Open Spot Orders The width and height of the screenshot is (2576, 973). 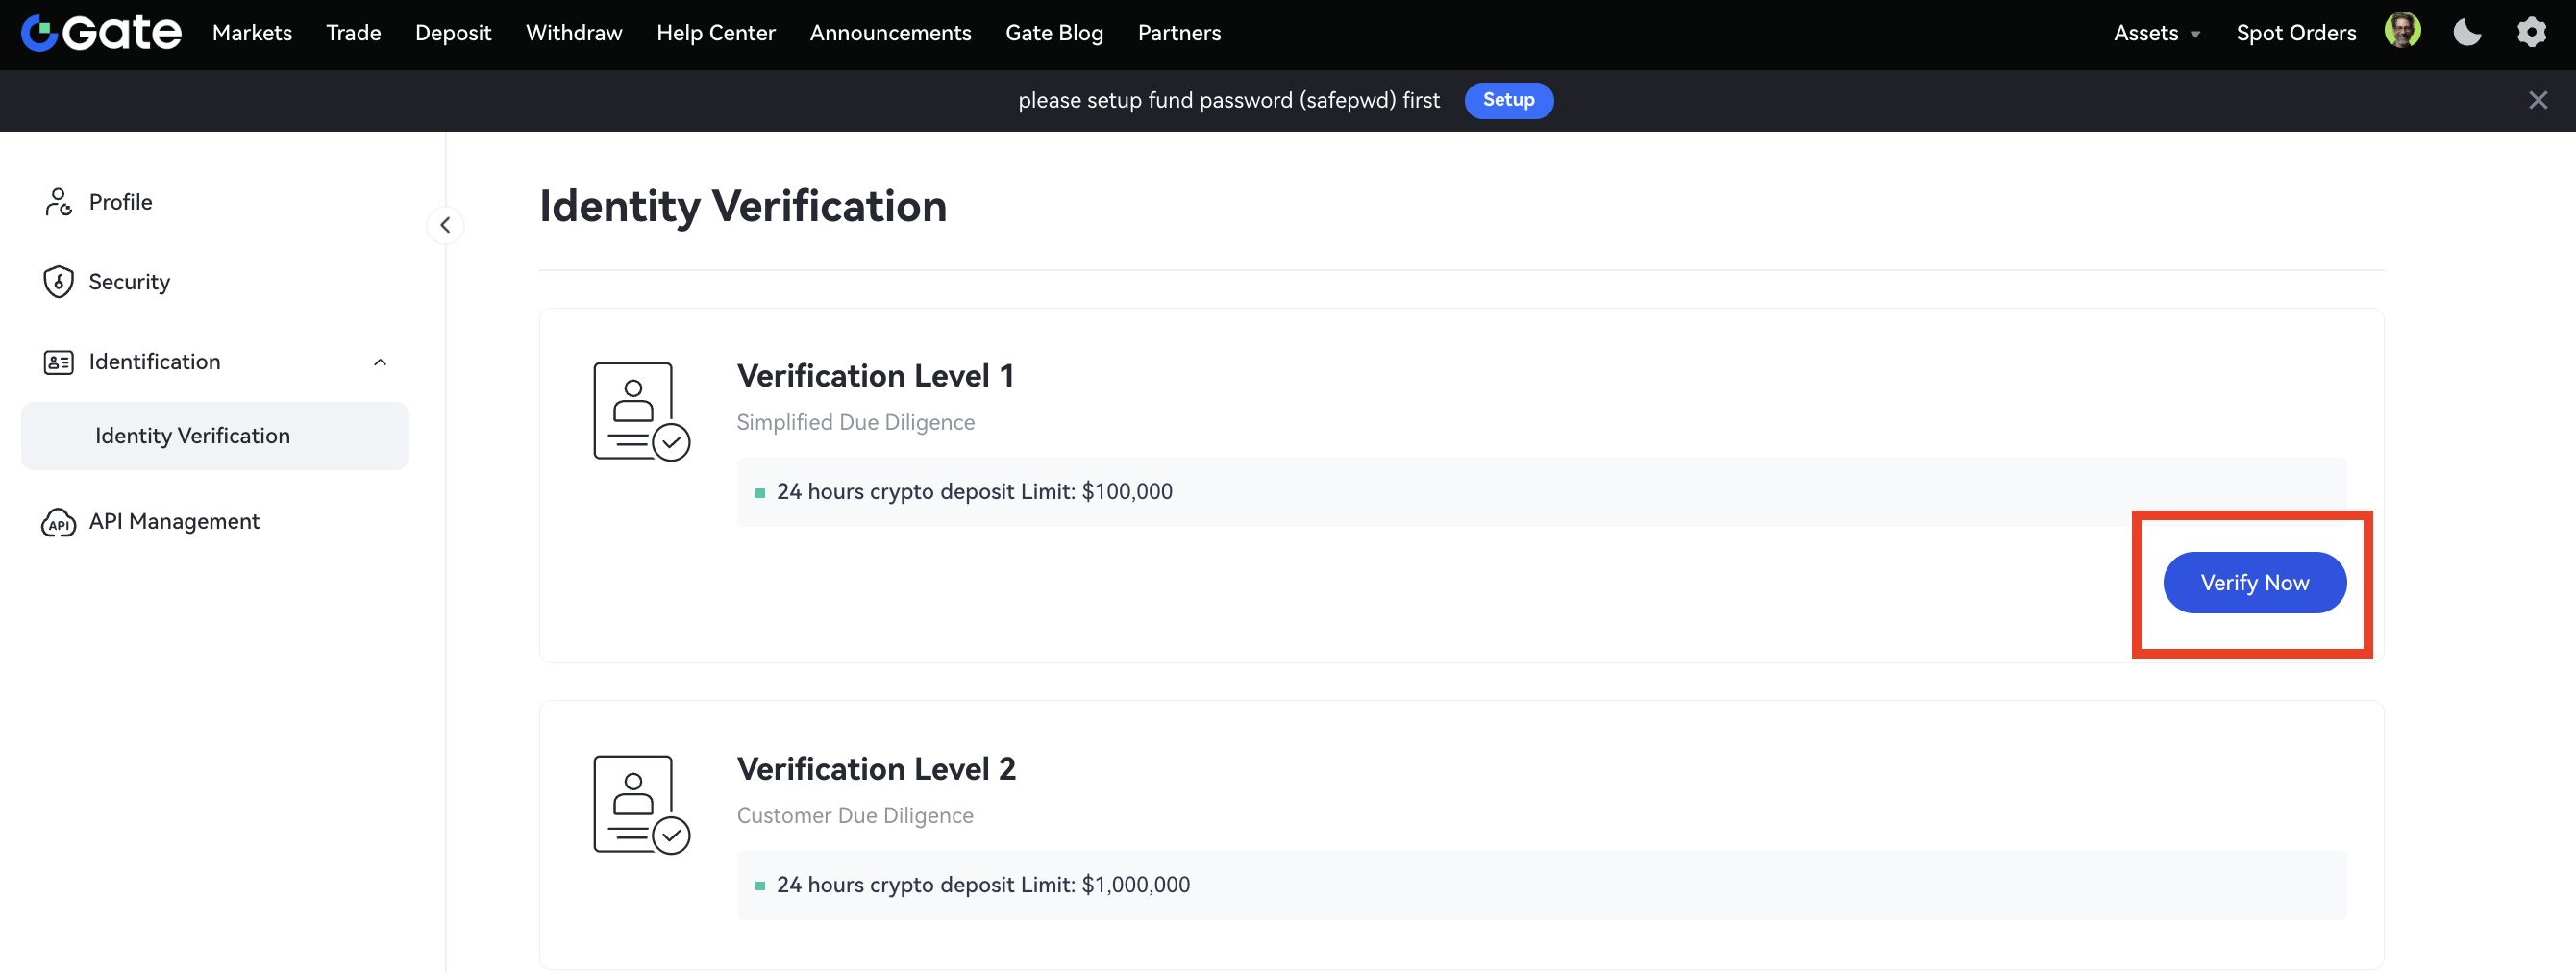[x=2296, y=33]
